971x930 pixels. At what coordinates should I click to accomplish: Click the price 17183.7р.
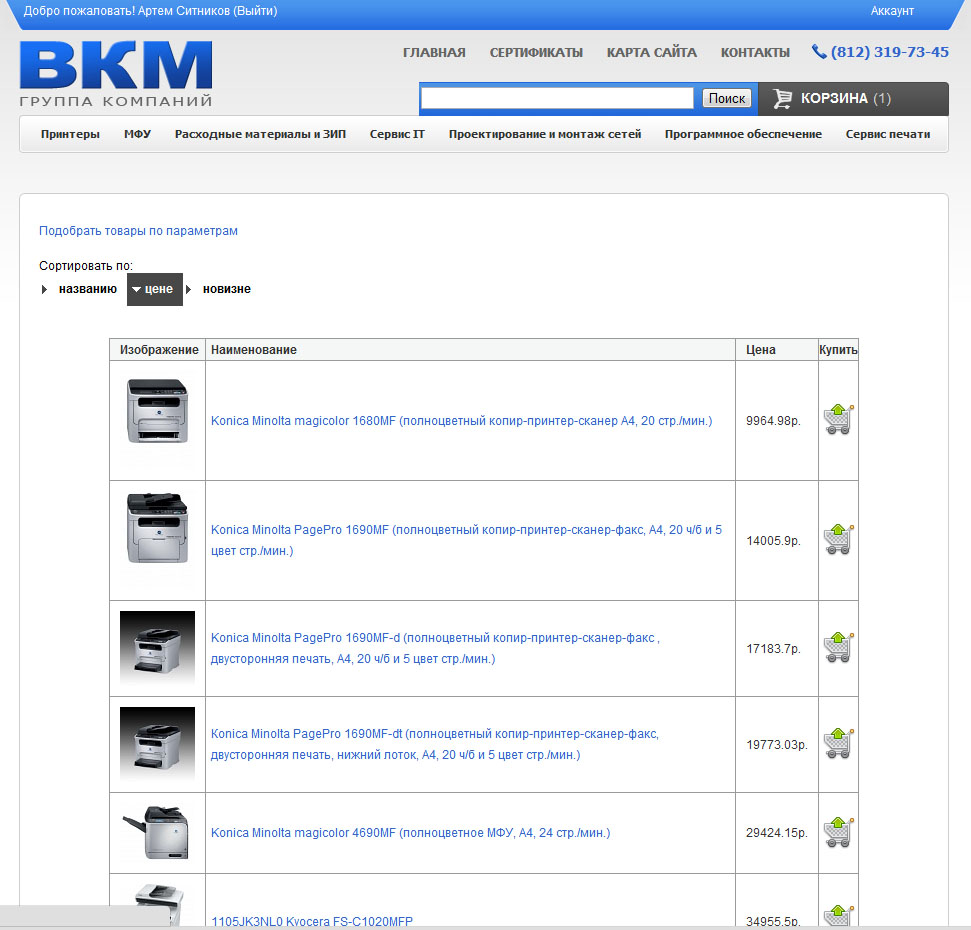click(773, 649)
